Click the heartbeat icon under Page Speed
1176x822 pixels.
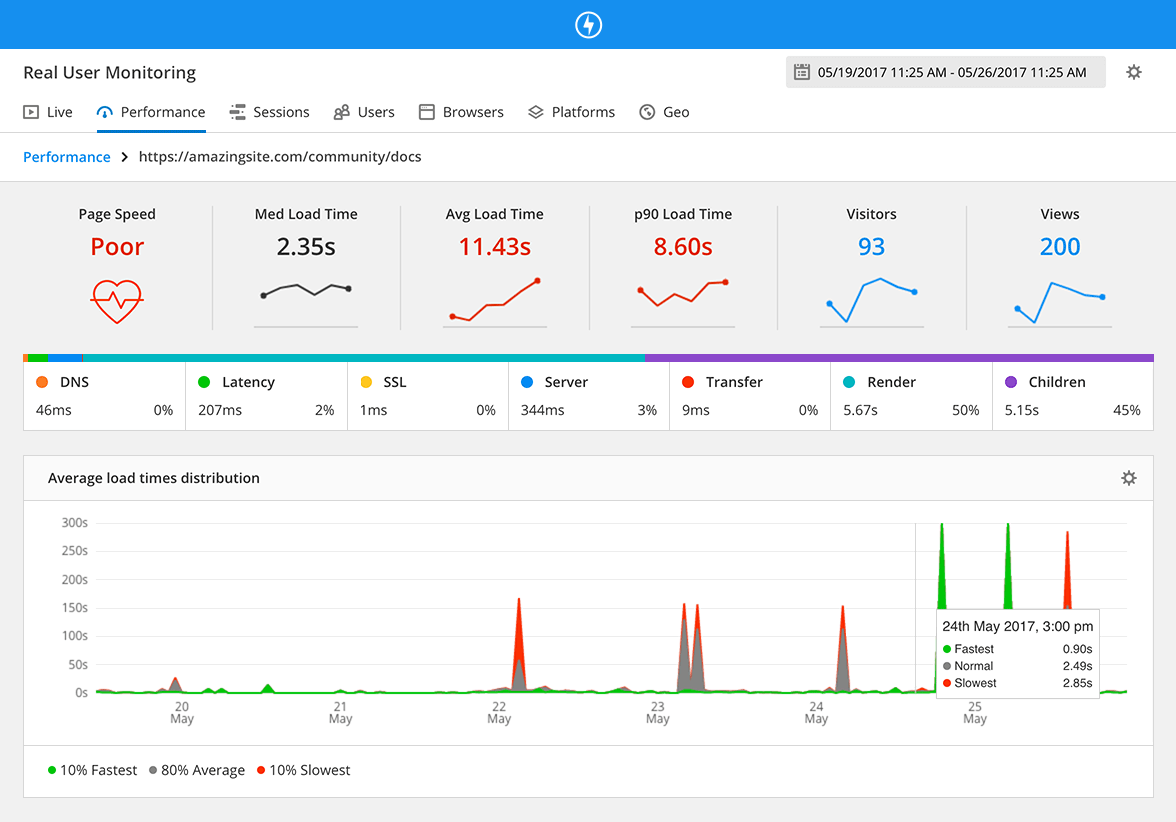point(117,302)
